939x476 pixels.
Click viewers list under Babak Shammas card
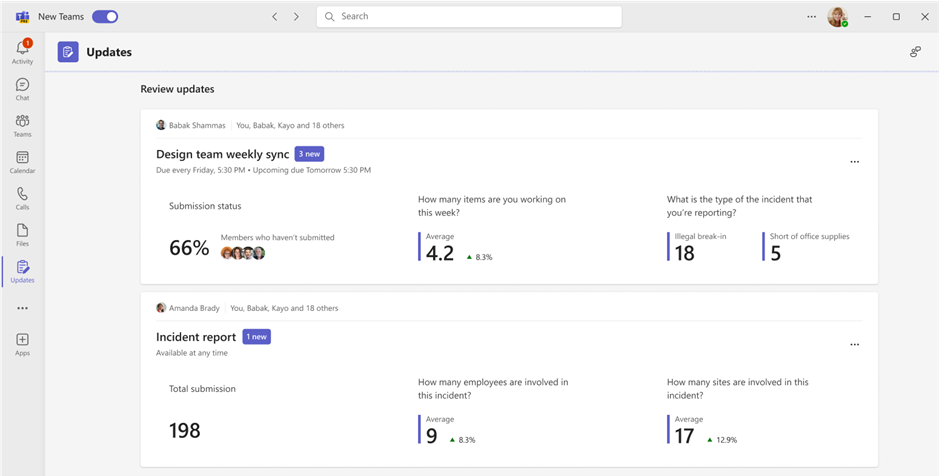290,126
